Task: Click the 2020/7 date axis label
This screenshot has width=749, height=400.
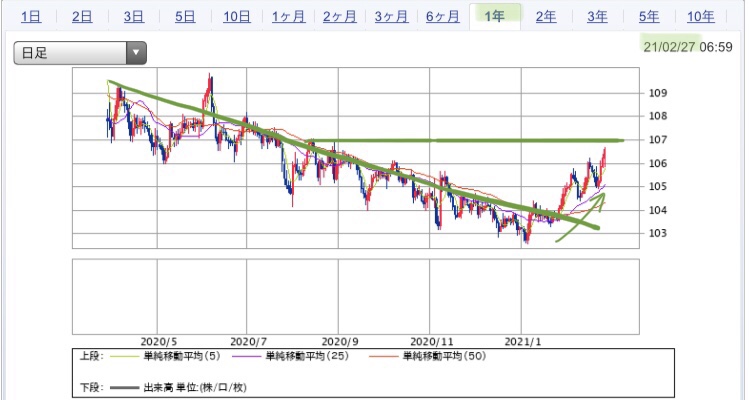Action: (248, 342)
